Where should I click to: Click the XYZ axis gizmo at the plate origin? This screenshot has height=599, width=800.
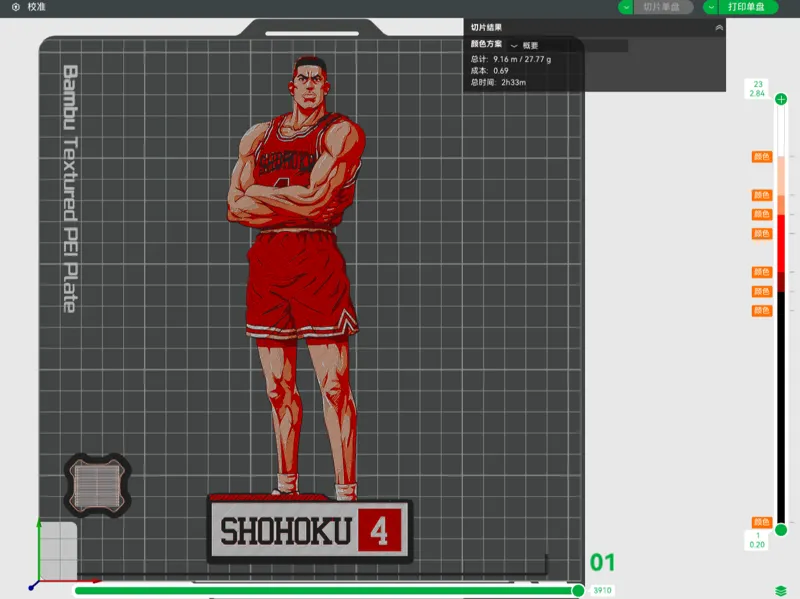point(39,579)
